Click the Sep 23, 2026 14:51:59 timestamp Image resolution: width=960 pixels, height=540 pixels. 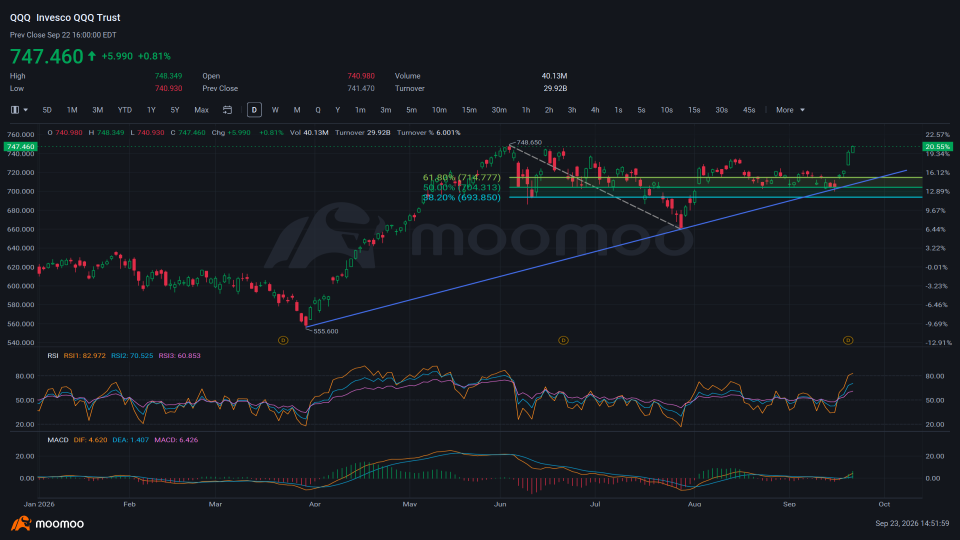point(912,523)
